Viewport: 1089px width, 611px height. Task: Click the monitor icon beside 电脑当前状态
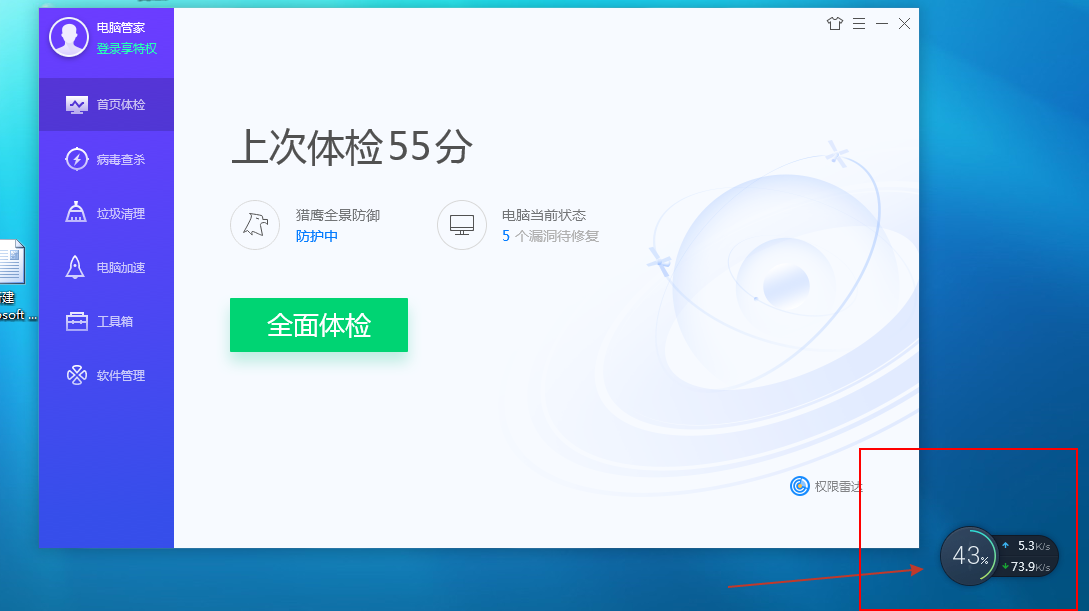(x=461, y=224)
